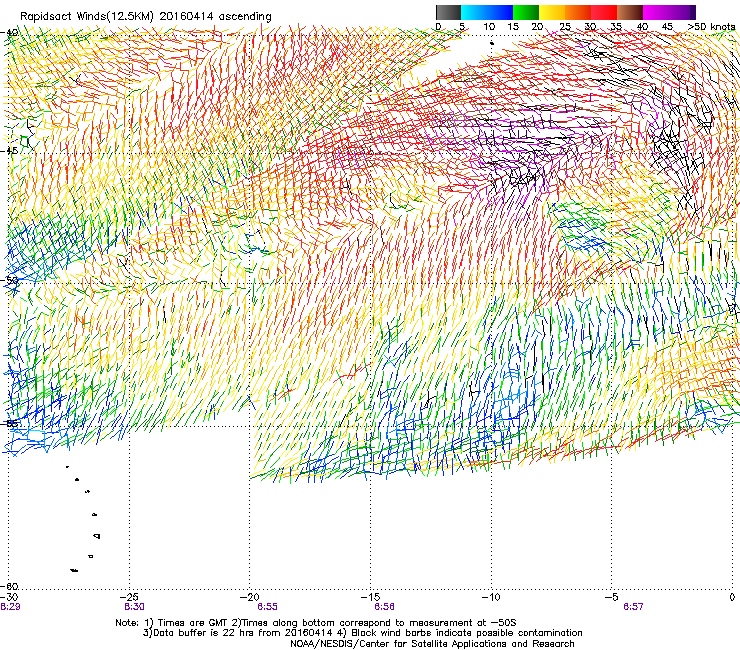Click the '-25' longitude axis label
Image resolution: width=740 pixels, height=650 pixels.
tap(130, 597)
